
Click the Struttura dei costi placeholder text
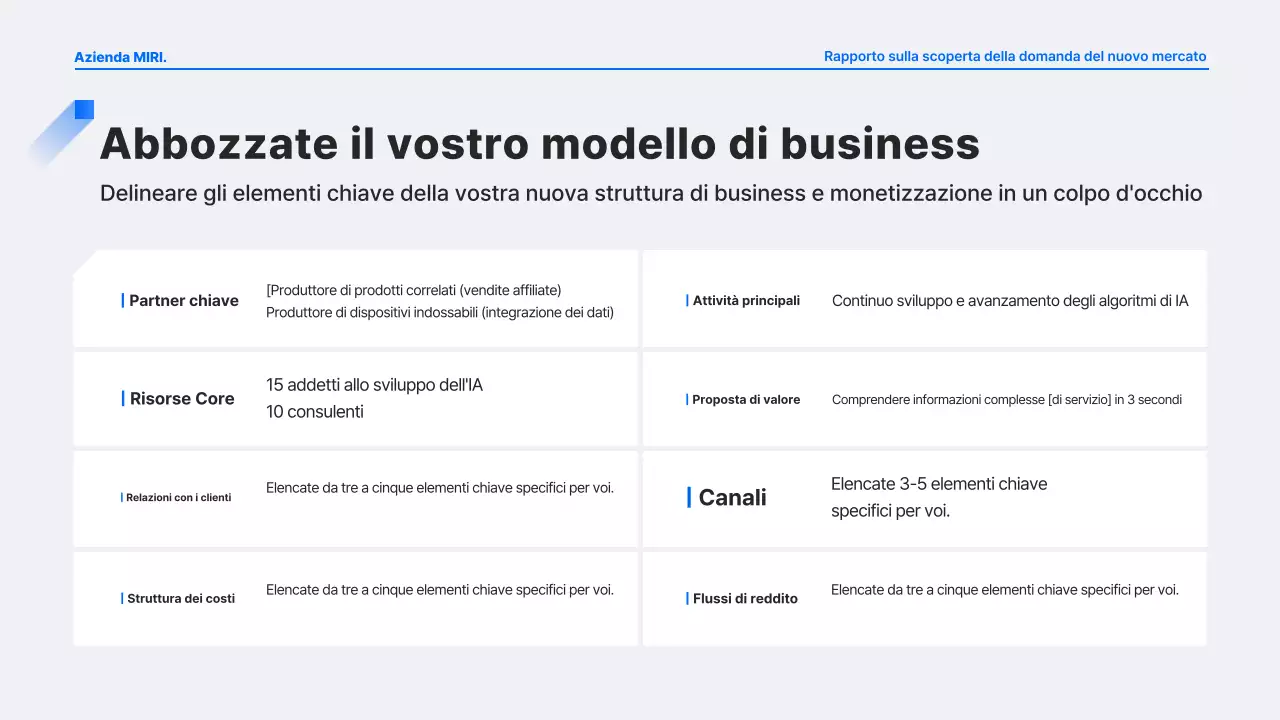tap(440, 590)
